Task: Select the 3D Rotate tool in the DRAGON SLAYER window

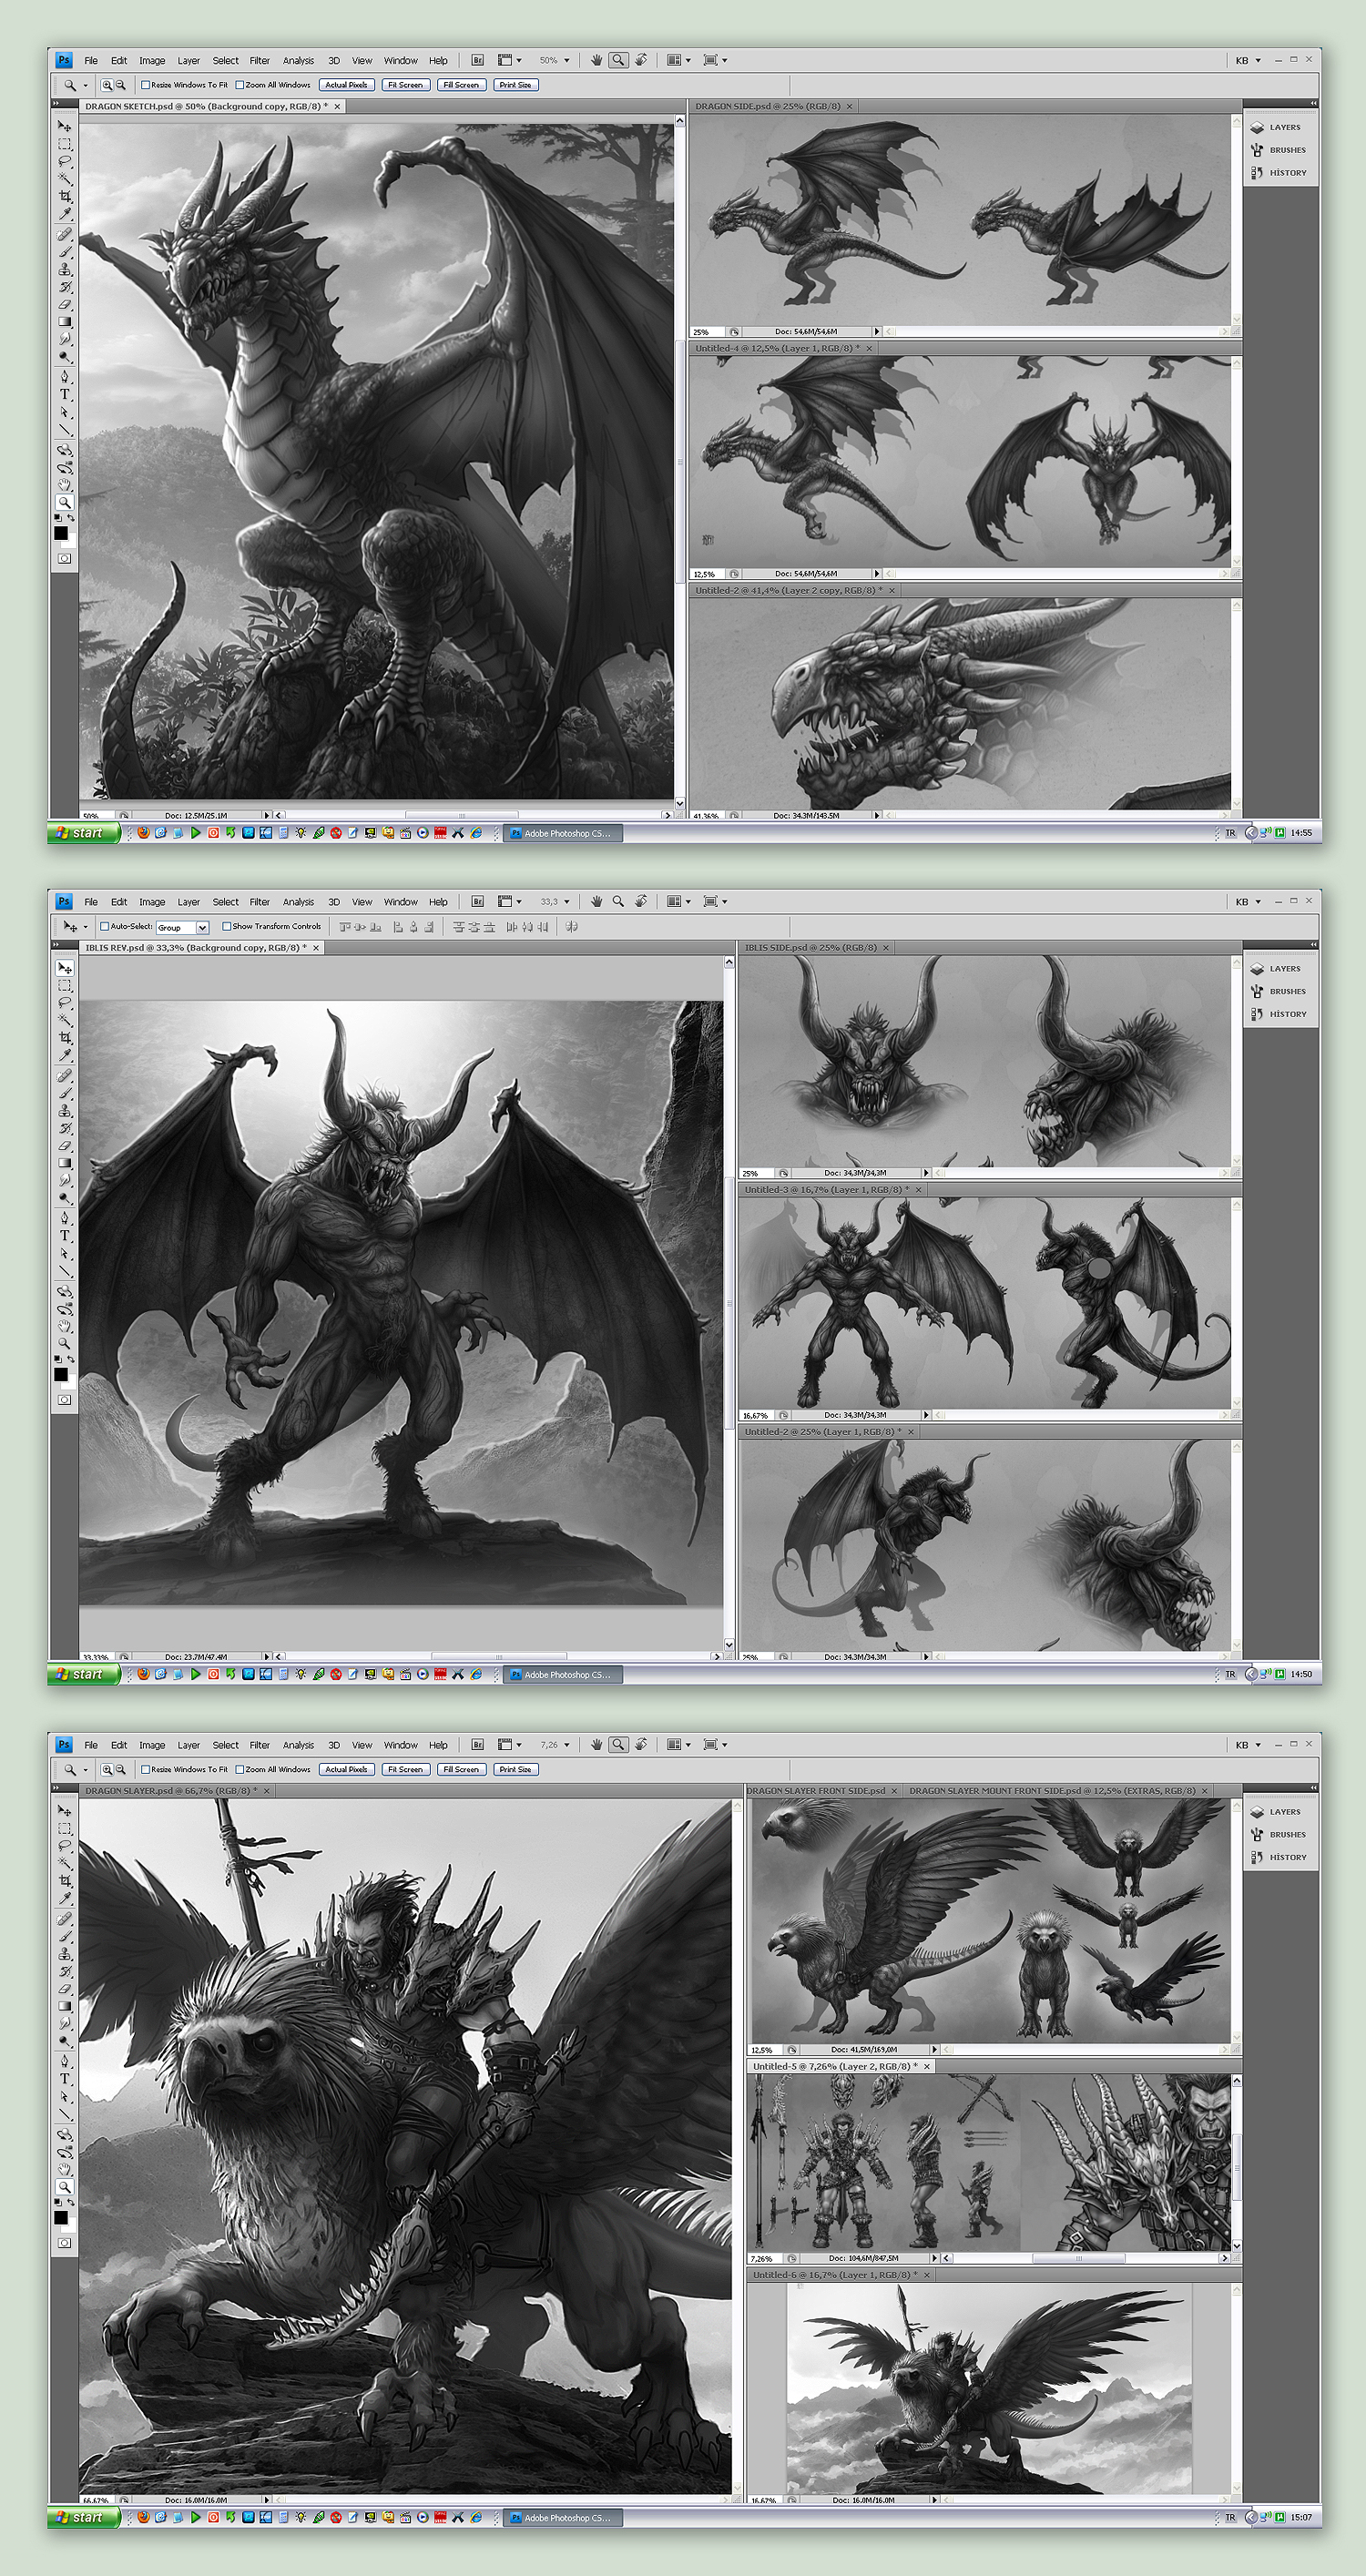Action: click(x=64, y=2136)
